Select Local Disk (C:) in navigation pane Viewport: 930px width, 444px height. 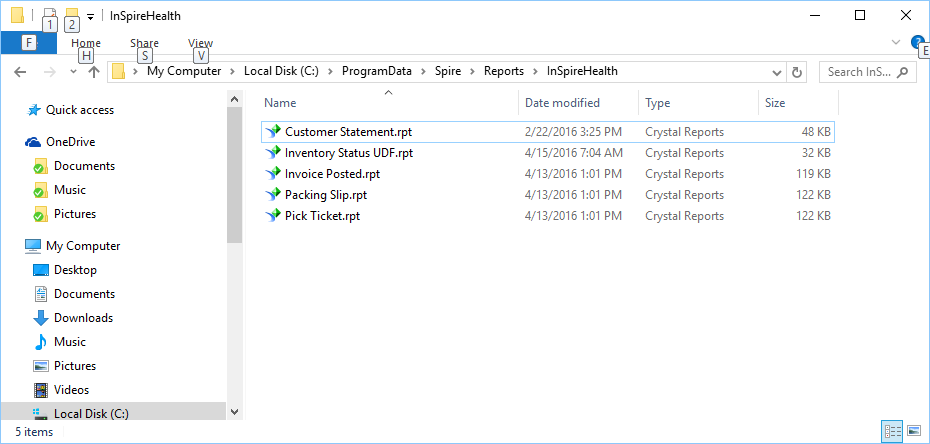click(90, 414)
